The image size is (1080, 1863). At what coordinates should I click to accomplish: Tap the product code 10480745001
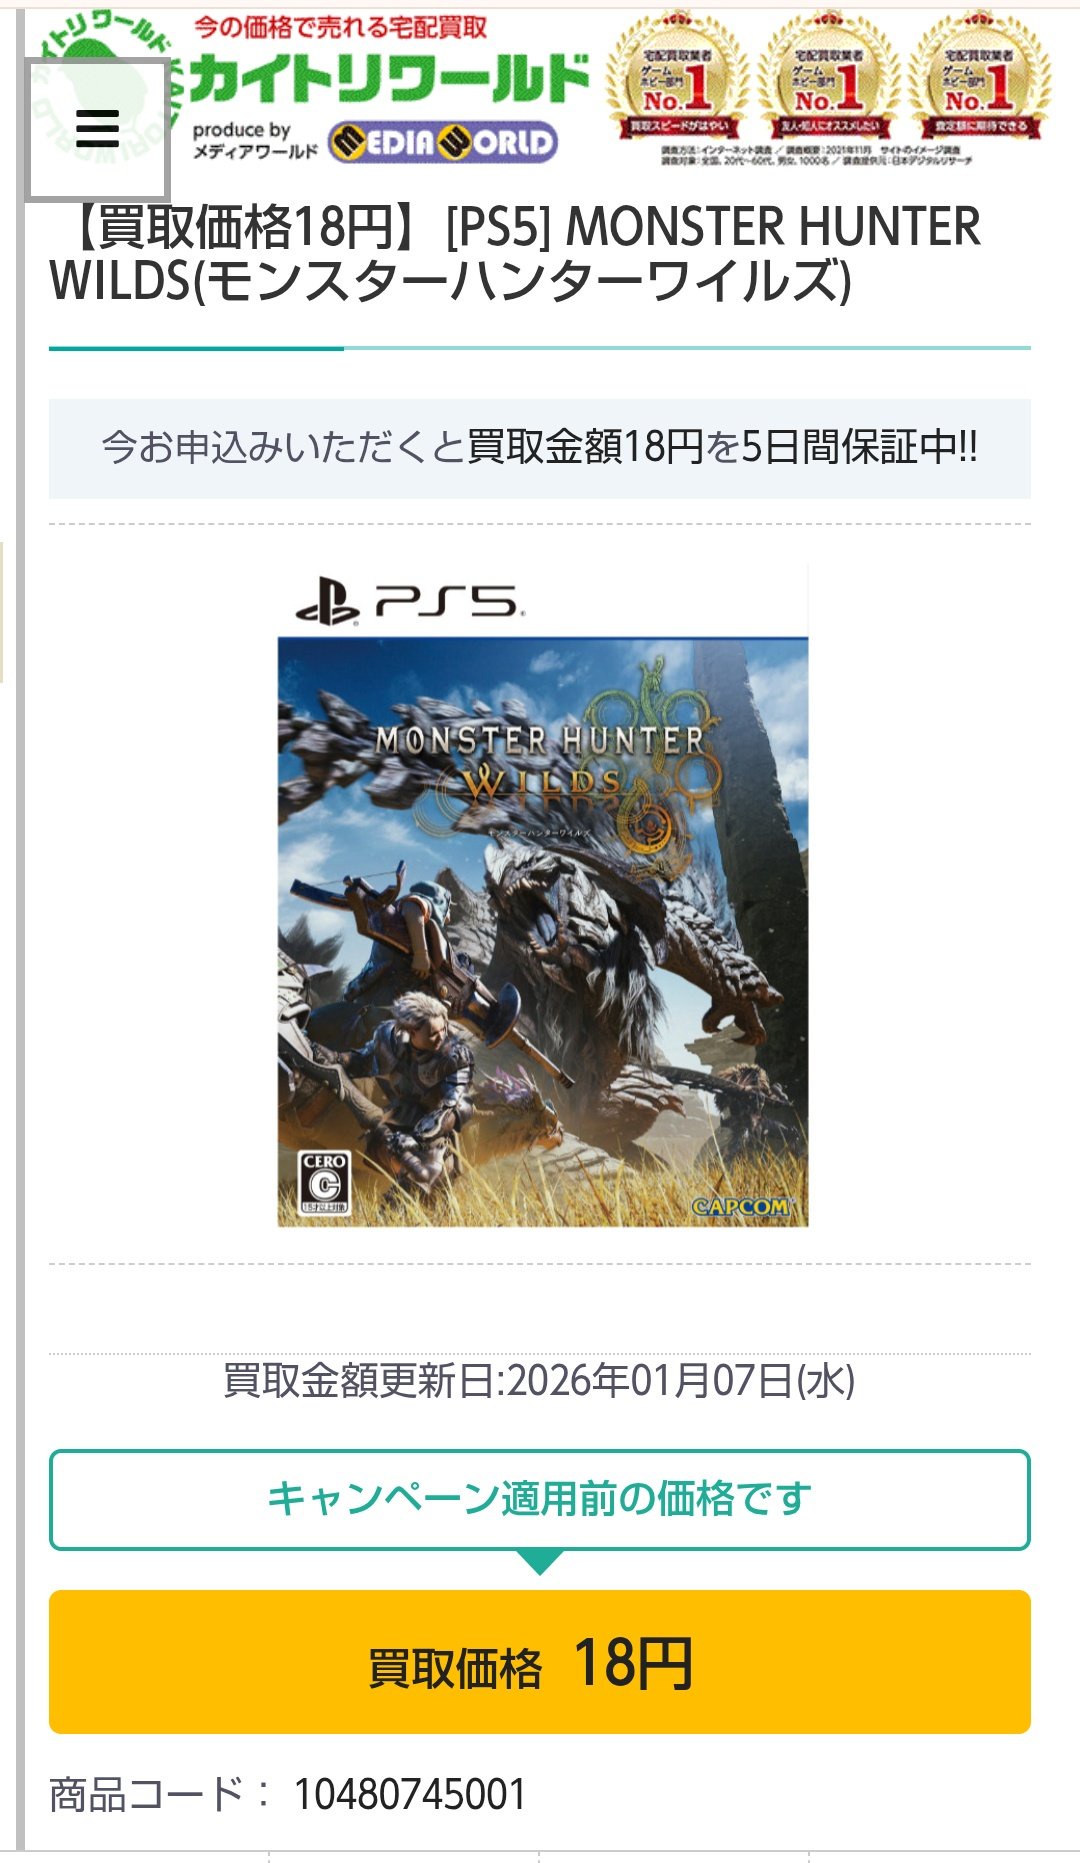coord(409,1794)
